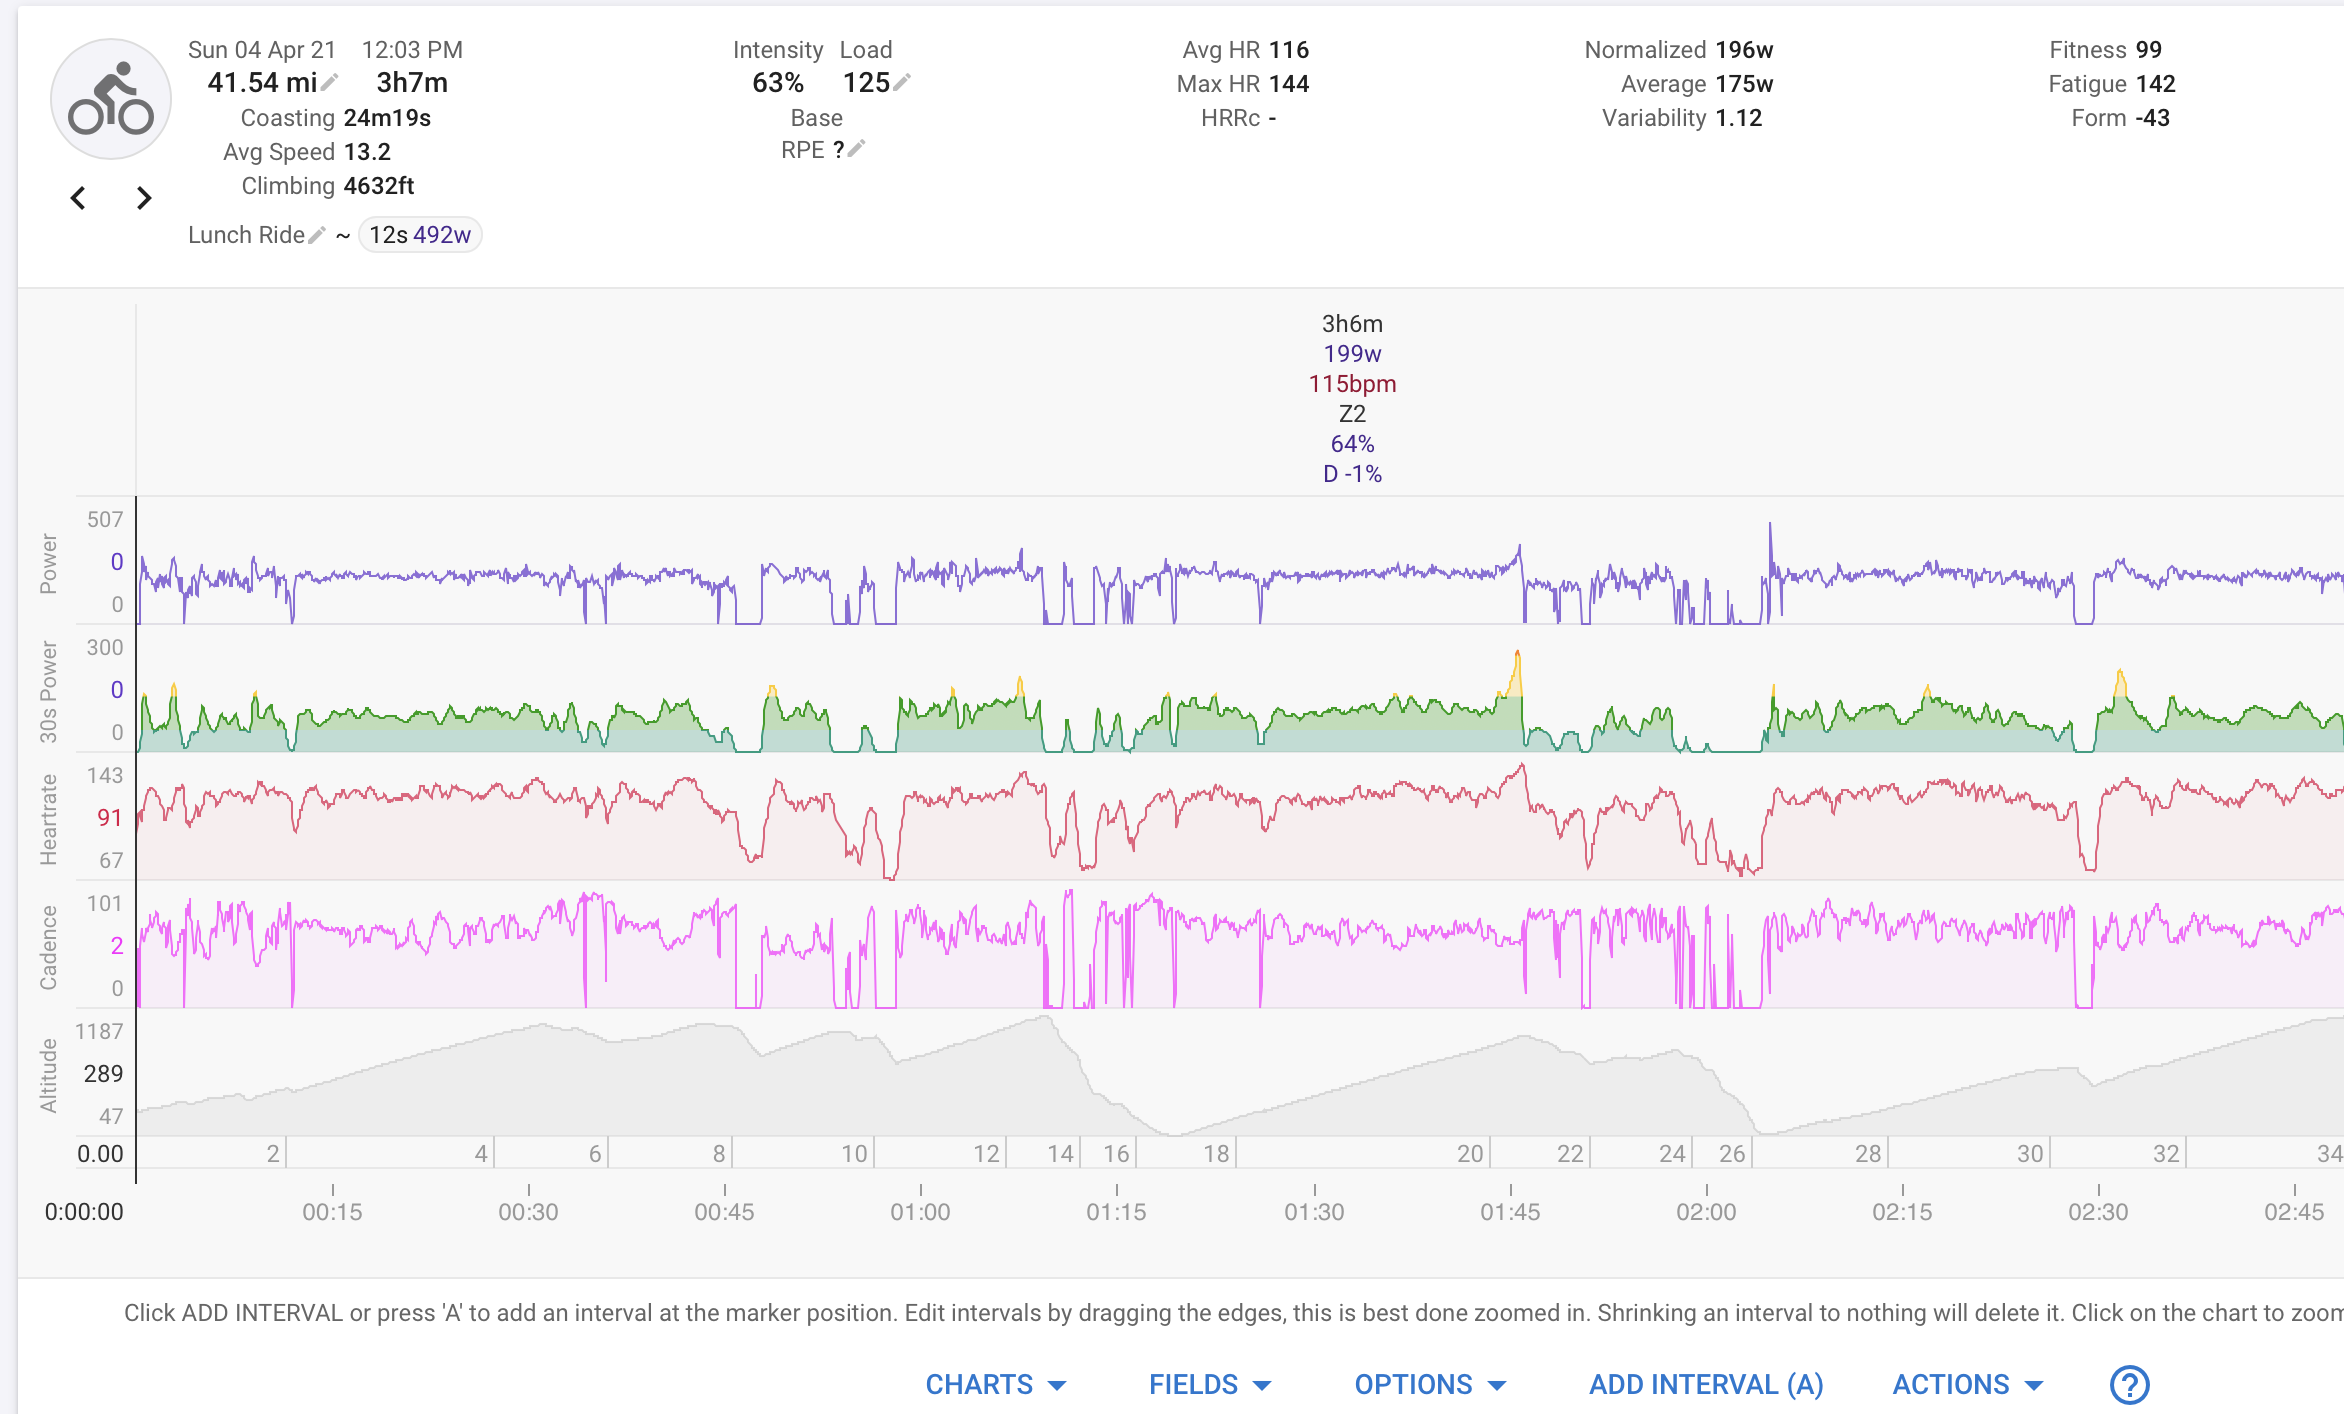The height and width of the screenshot is (1414, 2344).
Task: Edit RPE pencil icon
Action: 857,149
